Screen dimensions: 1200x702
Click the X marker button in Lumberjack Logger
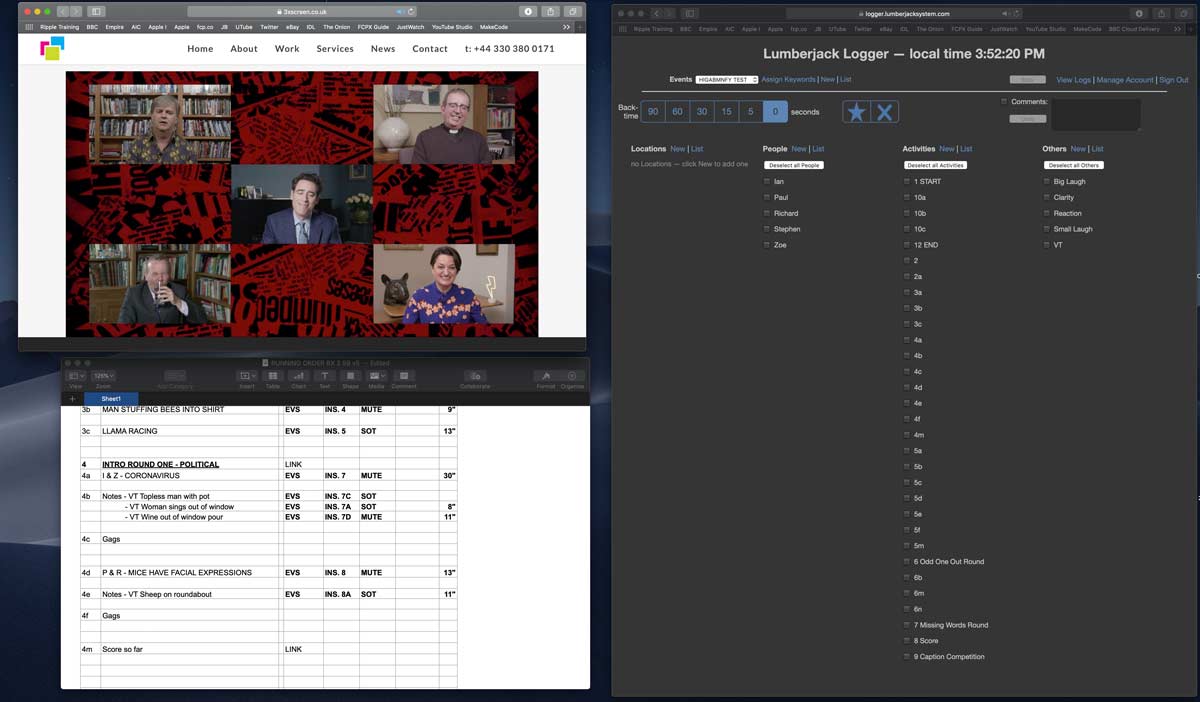click(884, 112)
